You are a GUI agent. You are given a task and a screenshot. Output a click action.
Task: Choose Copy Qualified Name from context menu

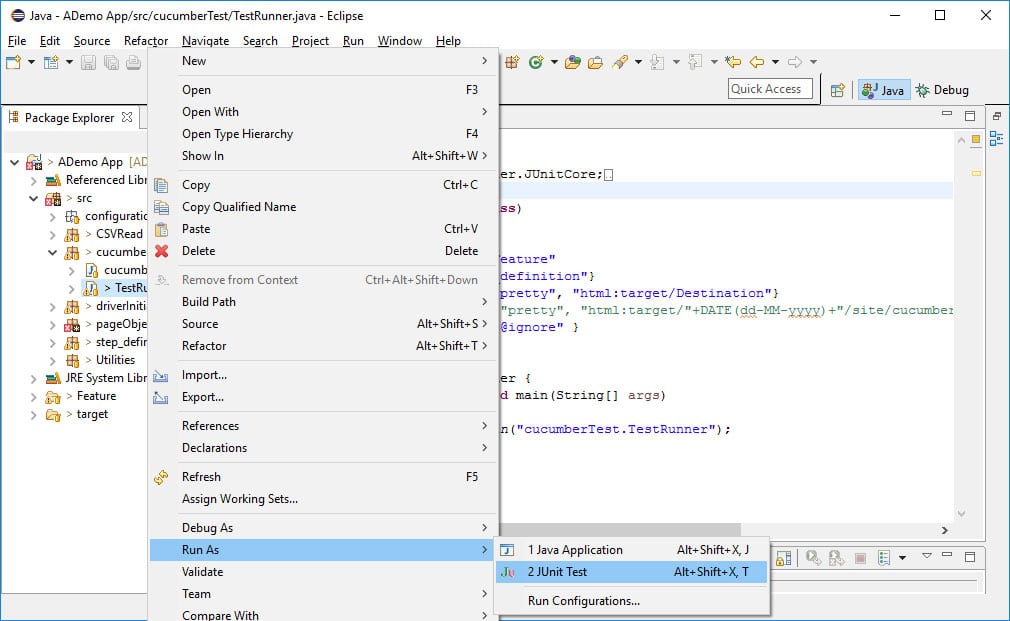coord(324,207)
